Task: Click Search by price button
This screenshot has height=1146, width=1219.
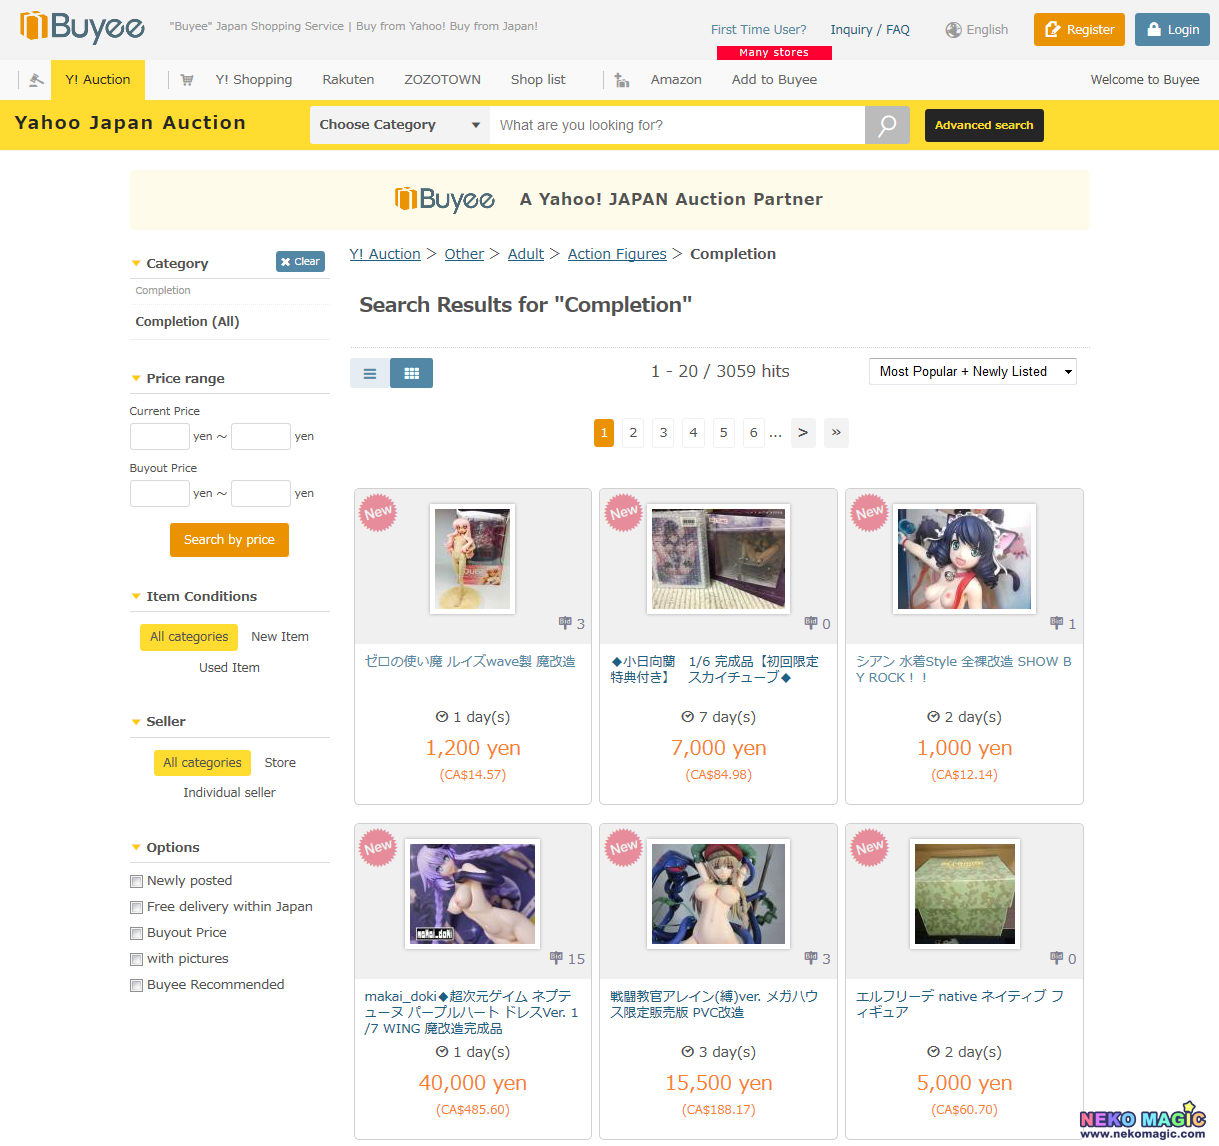Action: click(x=229, y=540)
